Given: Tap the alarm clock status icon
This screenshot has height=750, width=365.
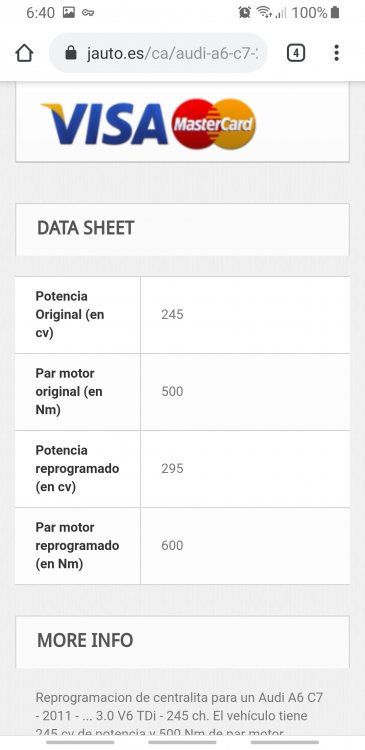Looking at the screenshot, I should 244,12.
